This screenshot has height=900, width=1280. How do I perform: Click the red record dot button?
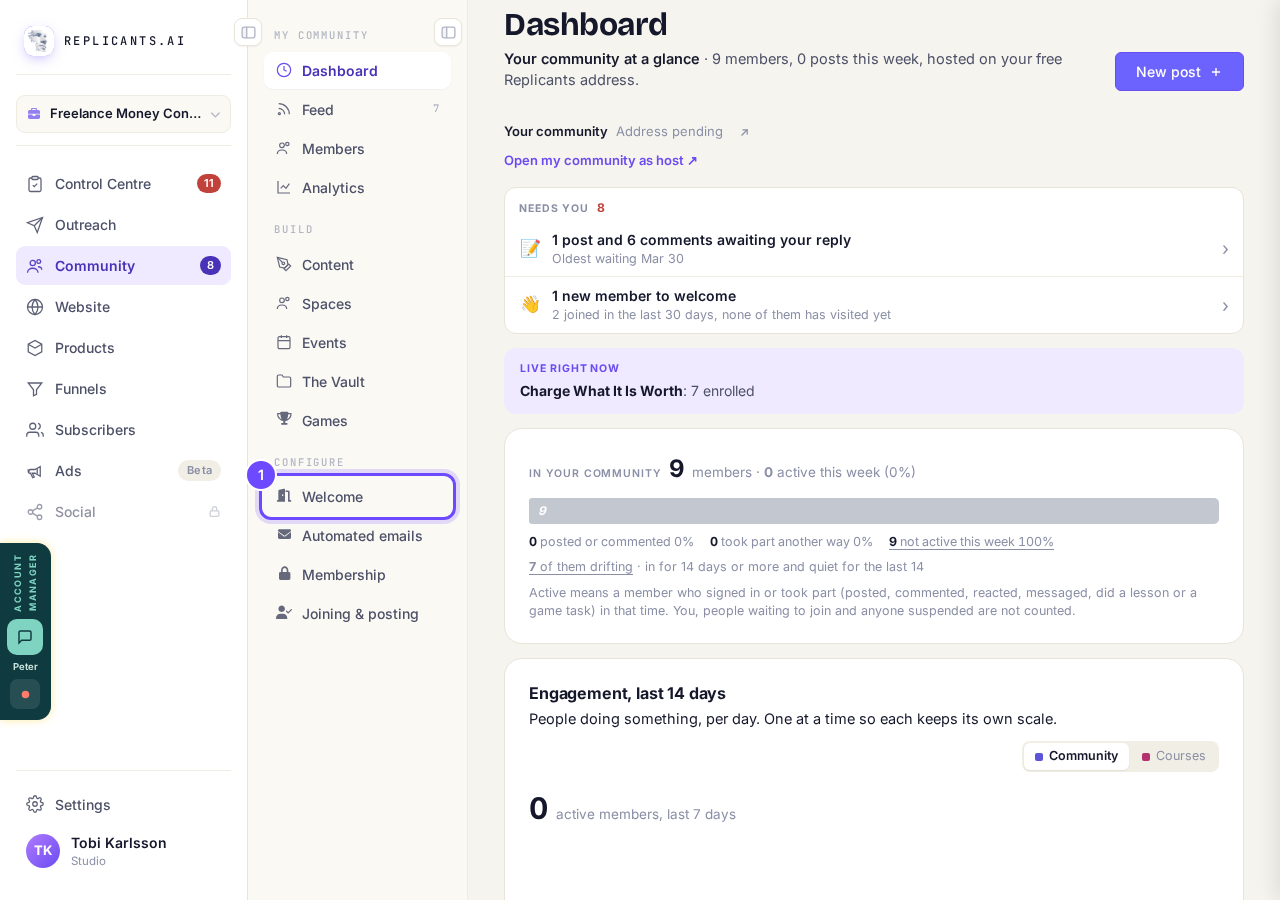click(25, 694)
